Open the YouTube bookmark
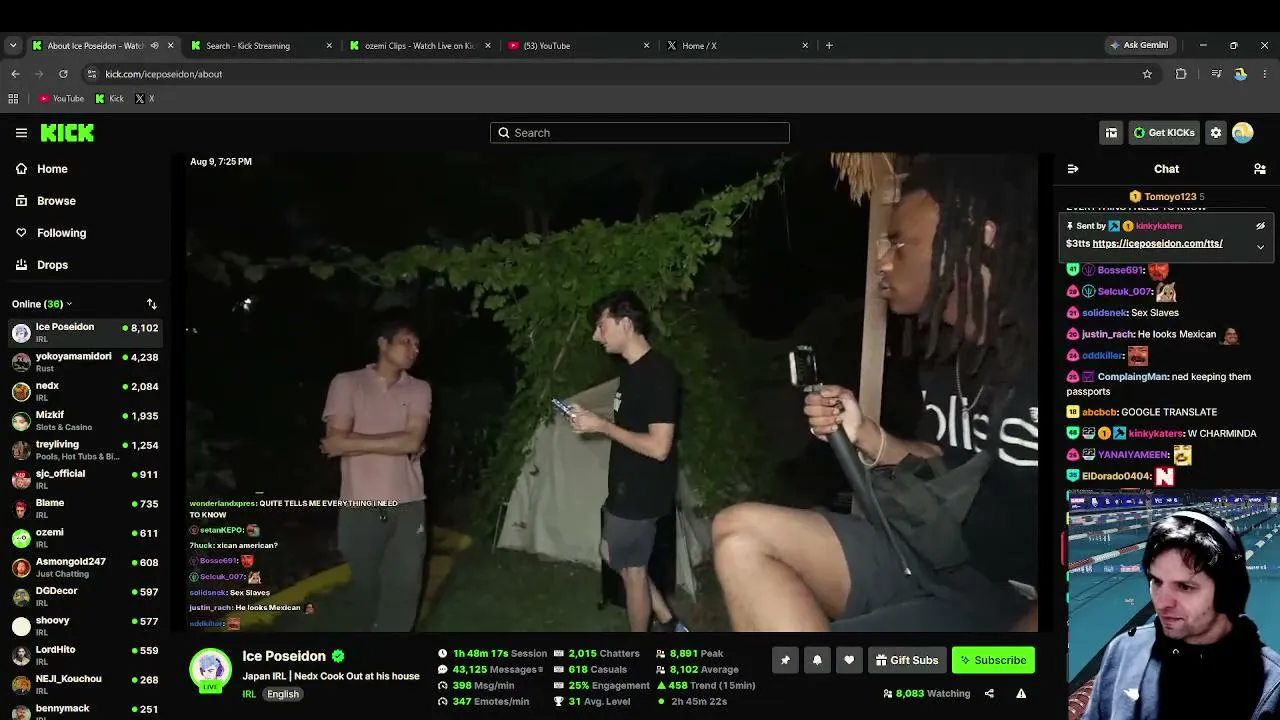This screenshot has width=1280, height=720. tap(61, 98)
